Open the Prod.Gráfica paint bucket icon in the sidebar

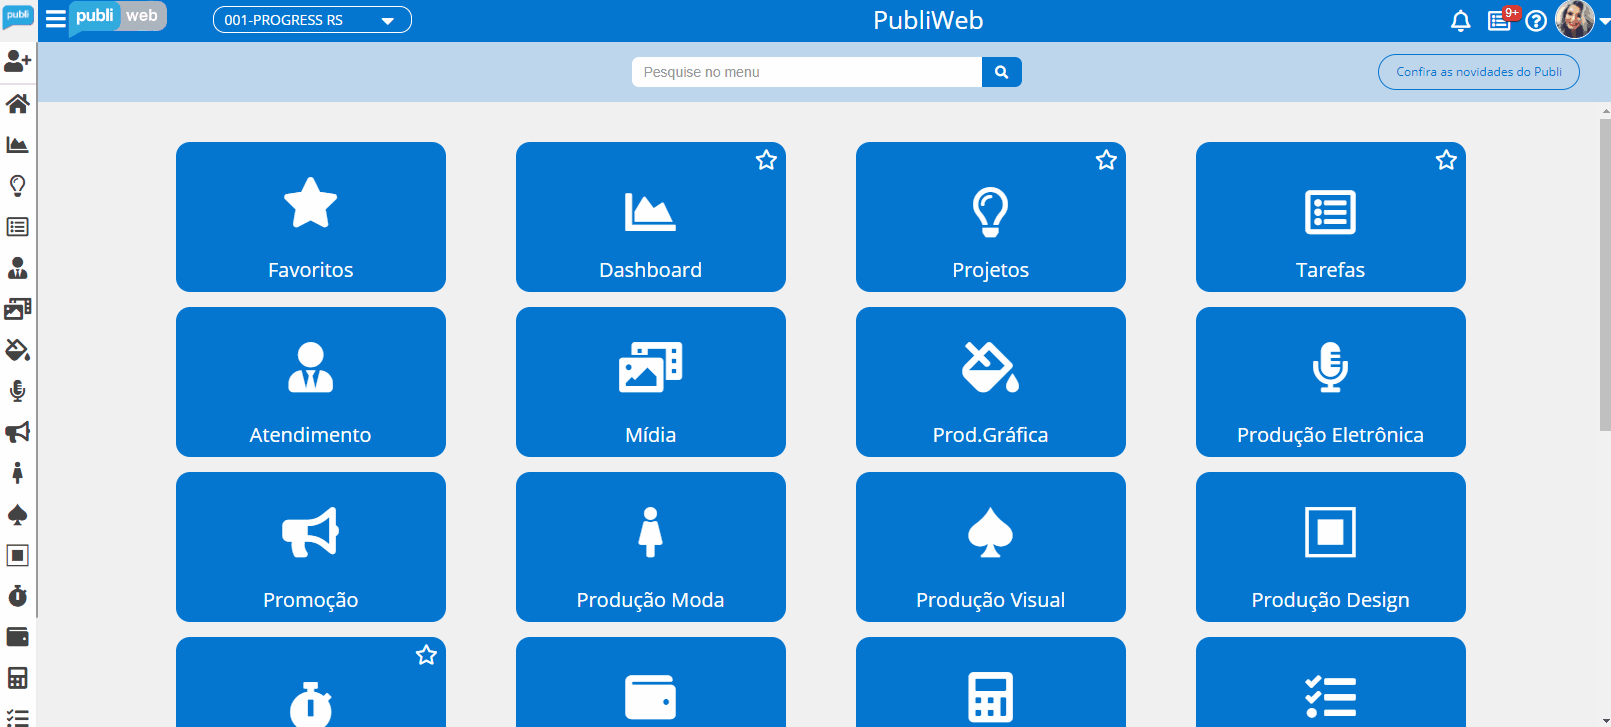[x=18, y=350]
